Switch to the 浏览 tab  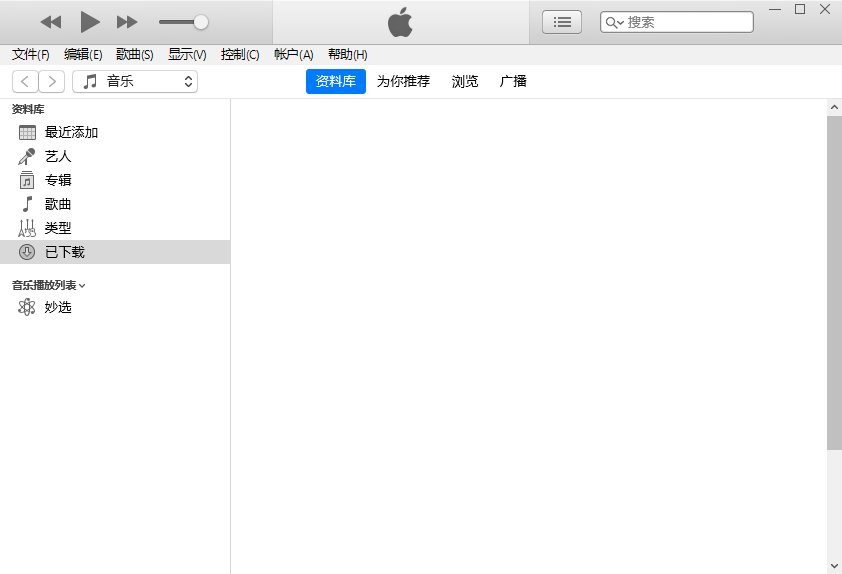(464, 81)
